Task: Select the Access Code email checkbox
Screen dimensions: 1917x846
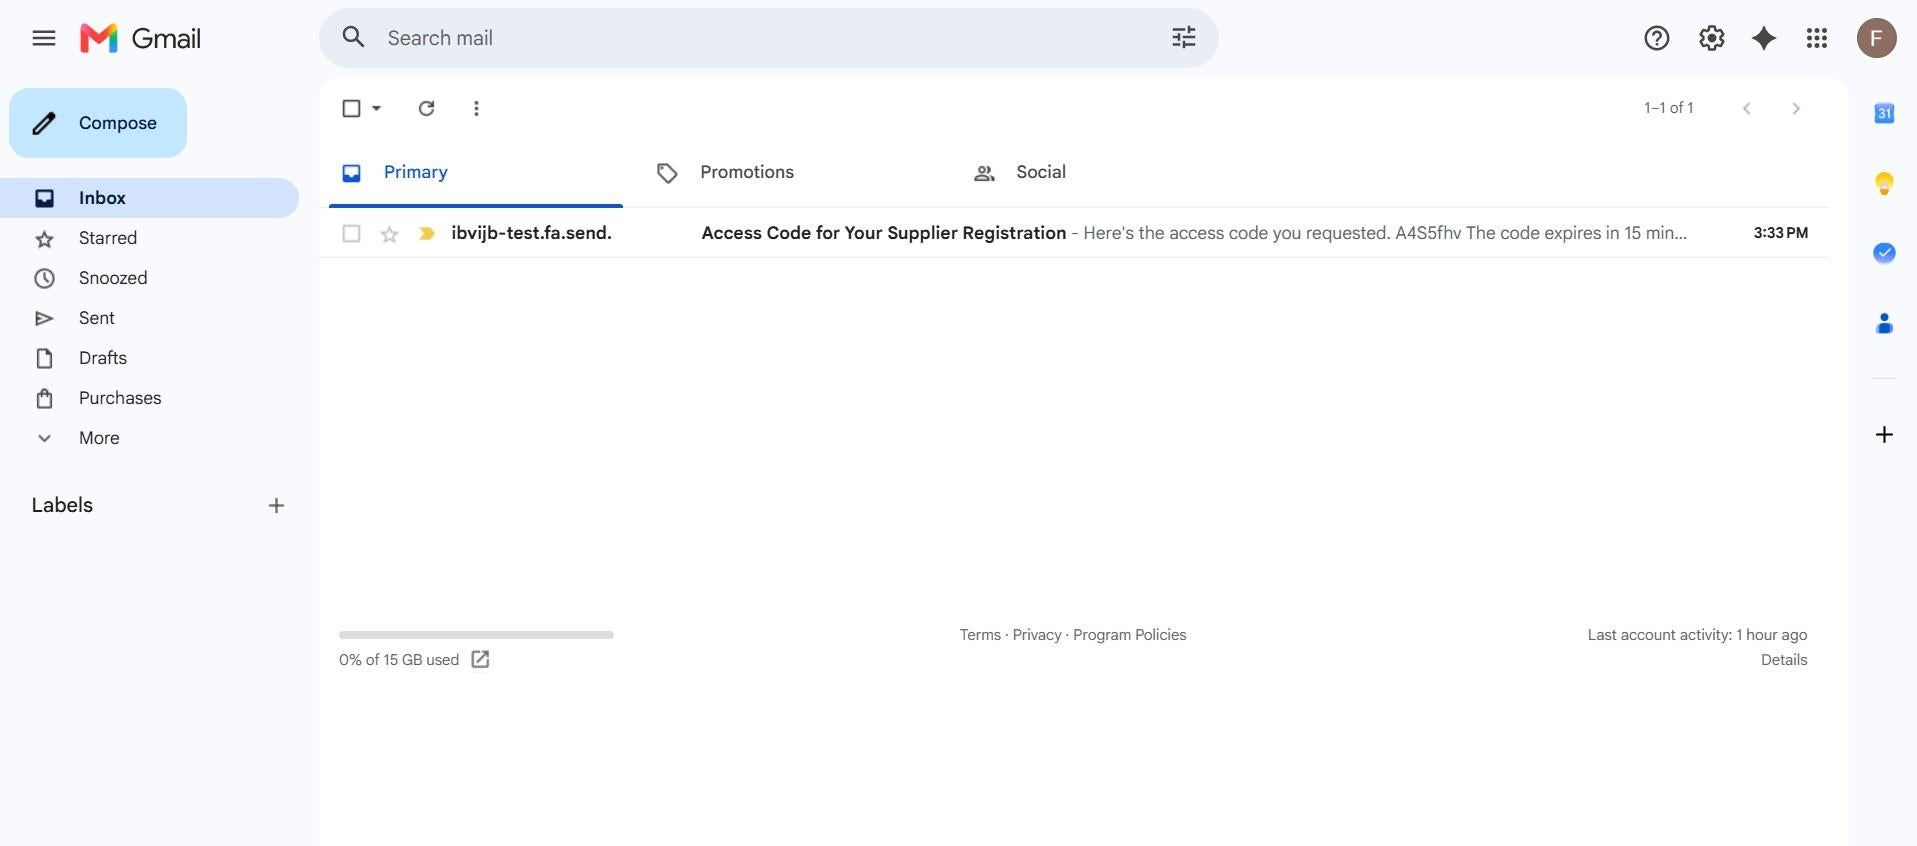Action: [351, 233]
